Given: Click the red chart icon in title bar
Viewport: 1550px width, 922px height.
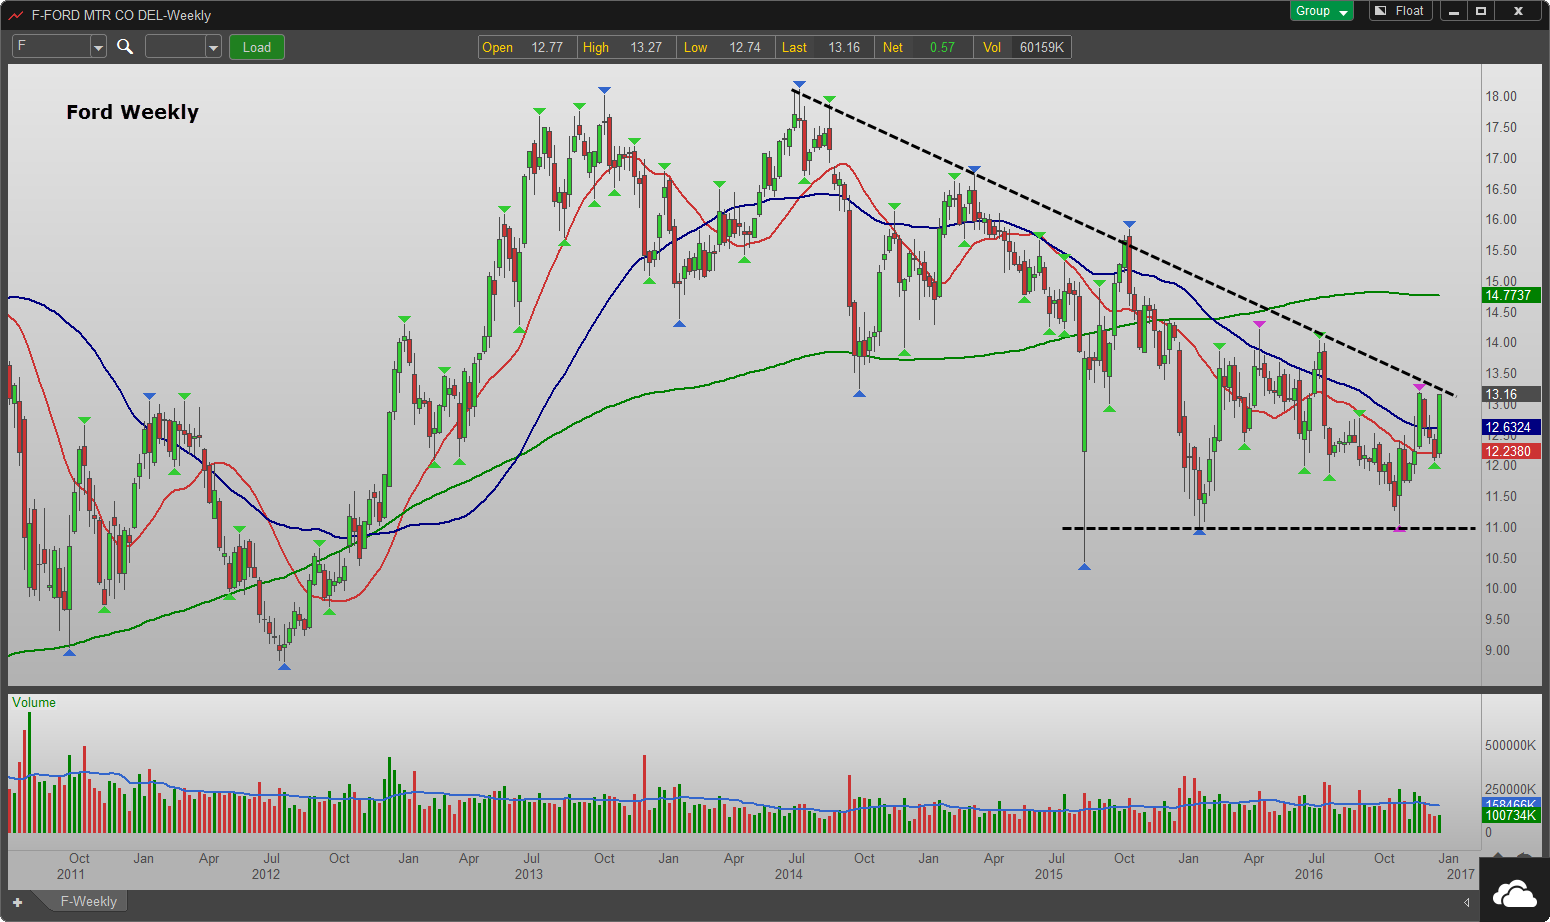Looking at the screenshot, I should pyautogui.click(x=15, y=15).
